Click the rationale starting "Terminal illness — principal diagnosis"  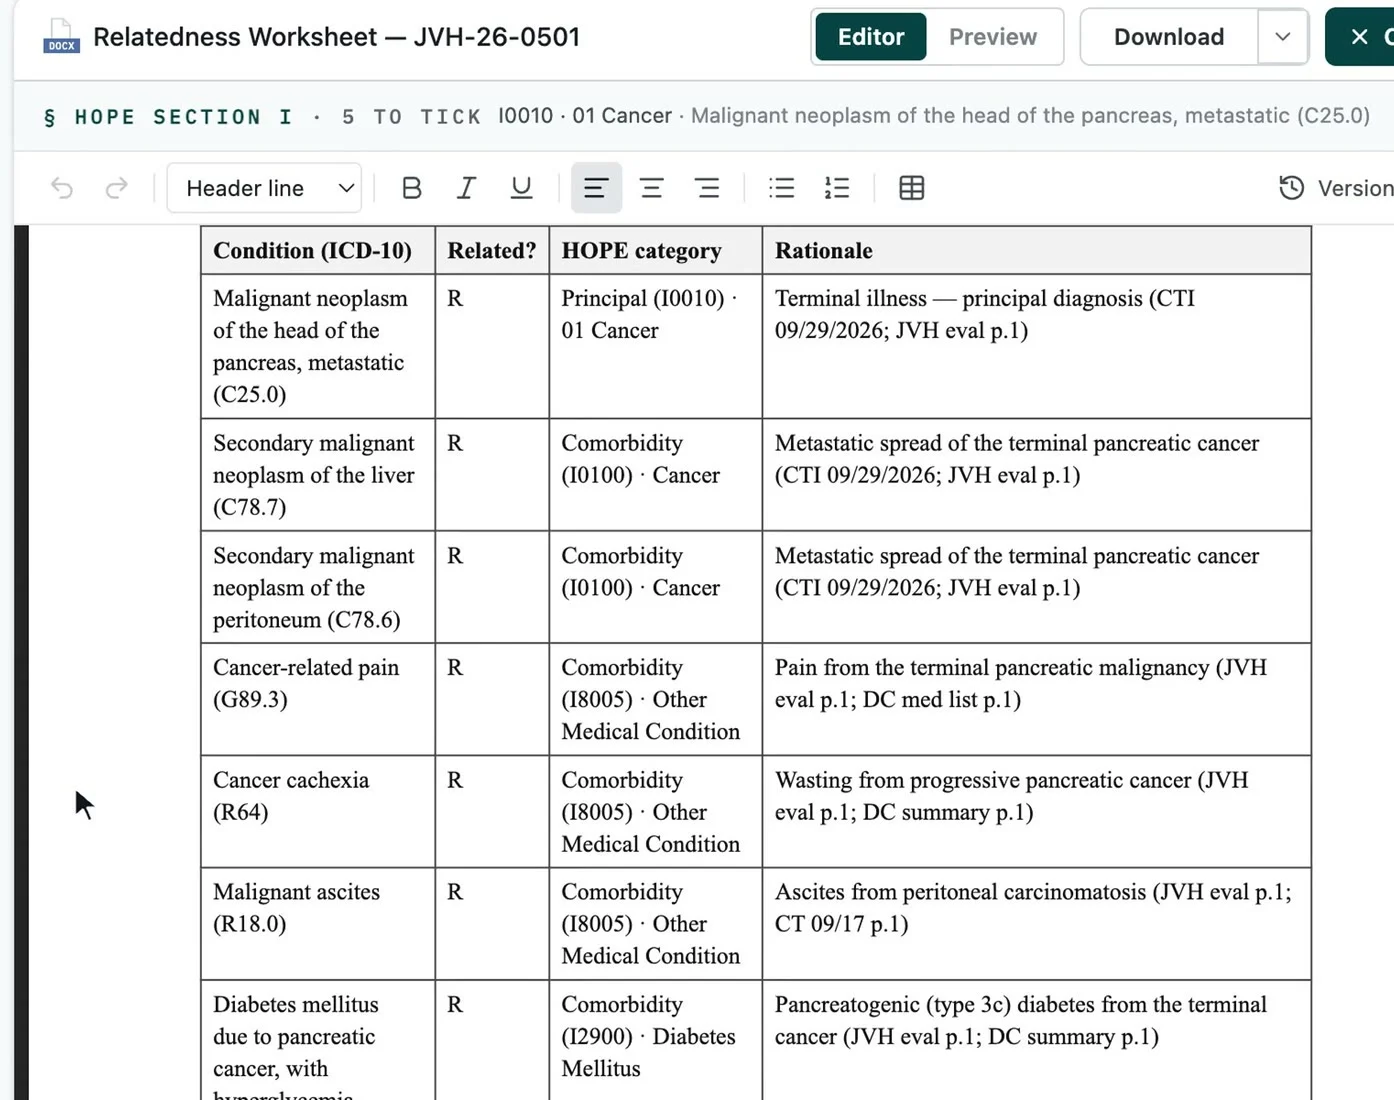(x=1036, y=346)
